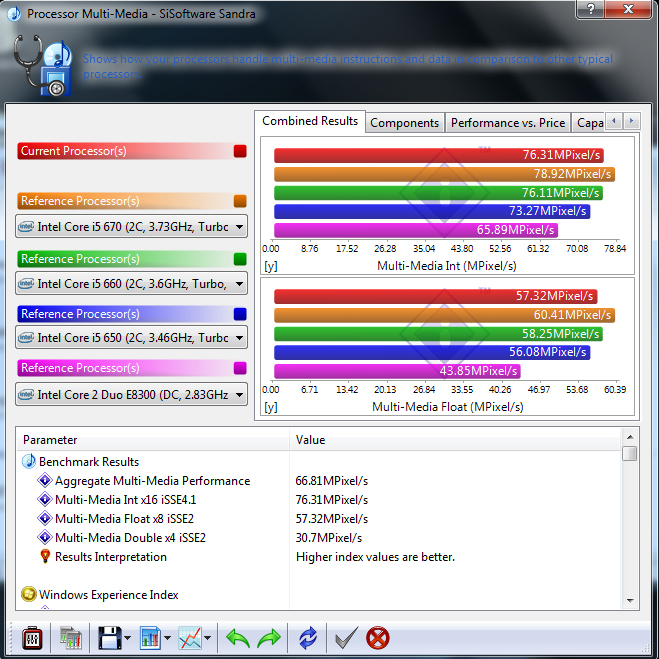Click the blue refresh arrows icon

[308, 638]
